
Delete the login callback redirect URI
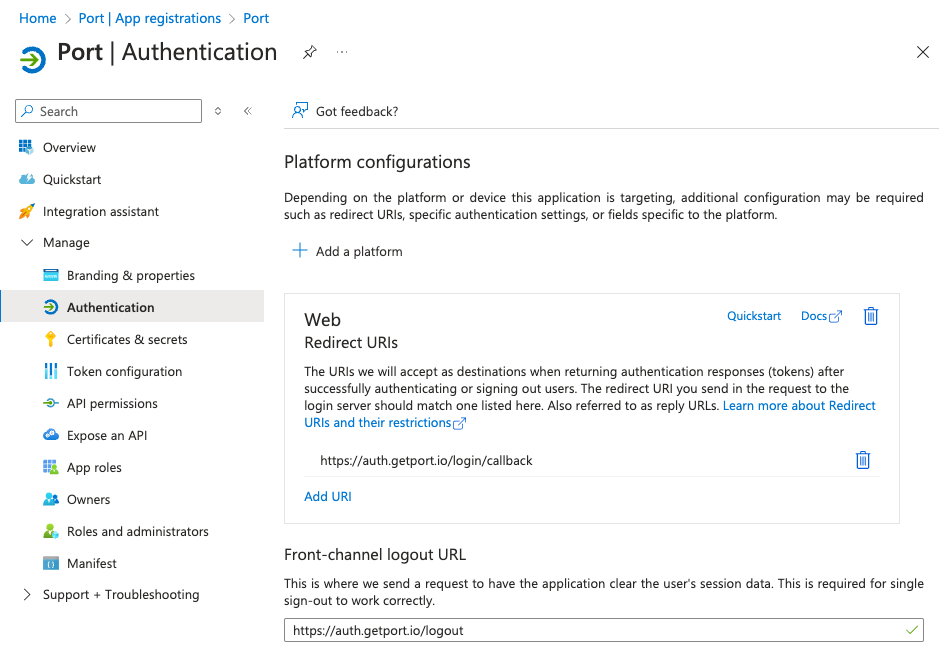pyautogui.click(x=862, y=460)
